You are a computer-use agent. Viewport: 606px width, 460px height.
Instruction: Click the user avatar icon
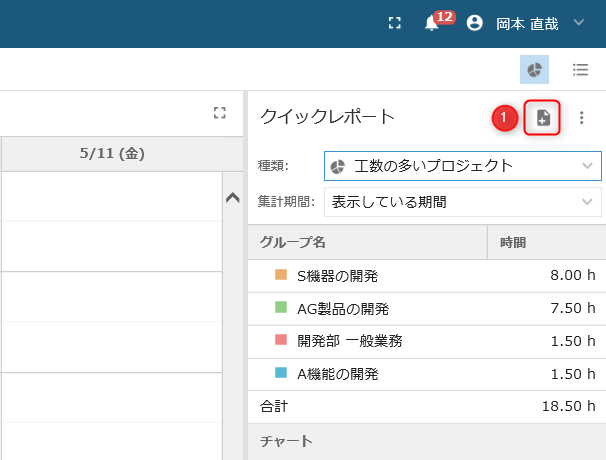click(x=475, y=23)
